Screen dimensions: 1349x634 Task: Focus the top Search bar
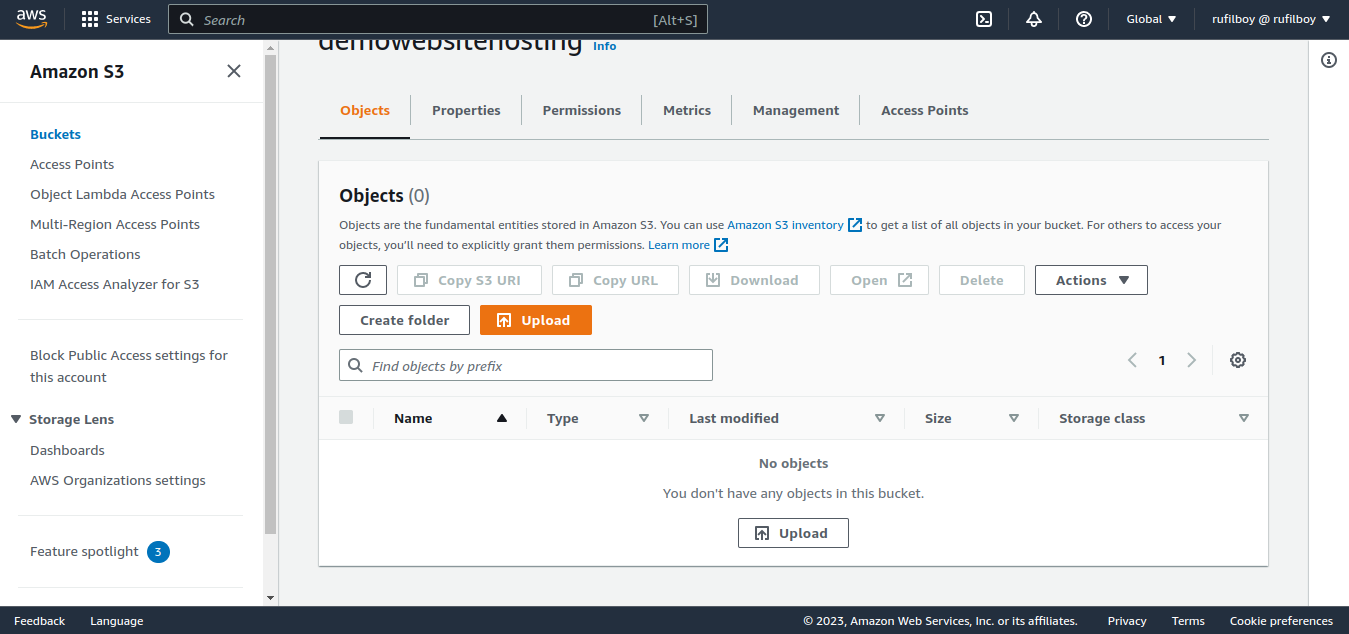click(438, 19)
